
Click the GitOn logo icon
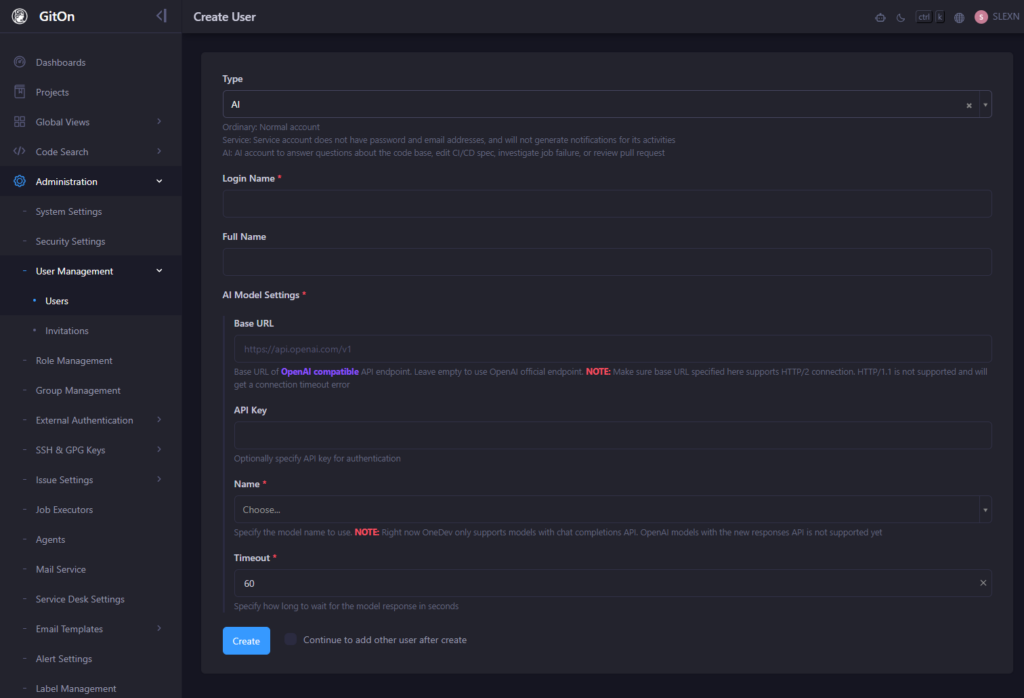(x=19, y=16)
